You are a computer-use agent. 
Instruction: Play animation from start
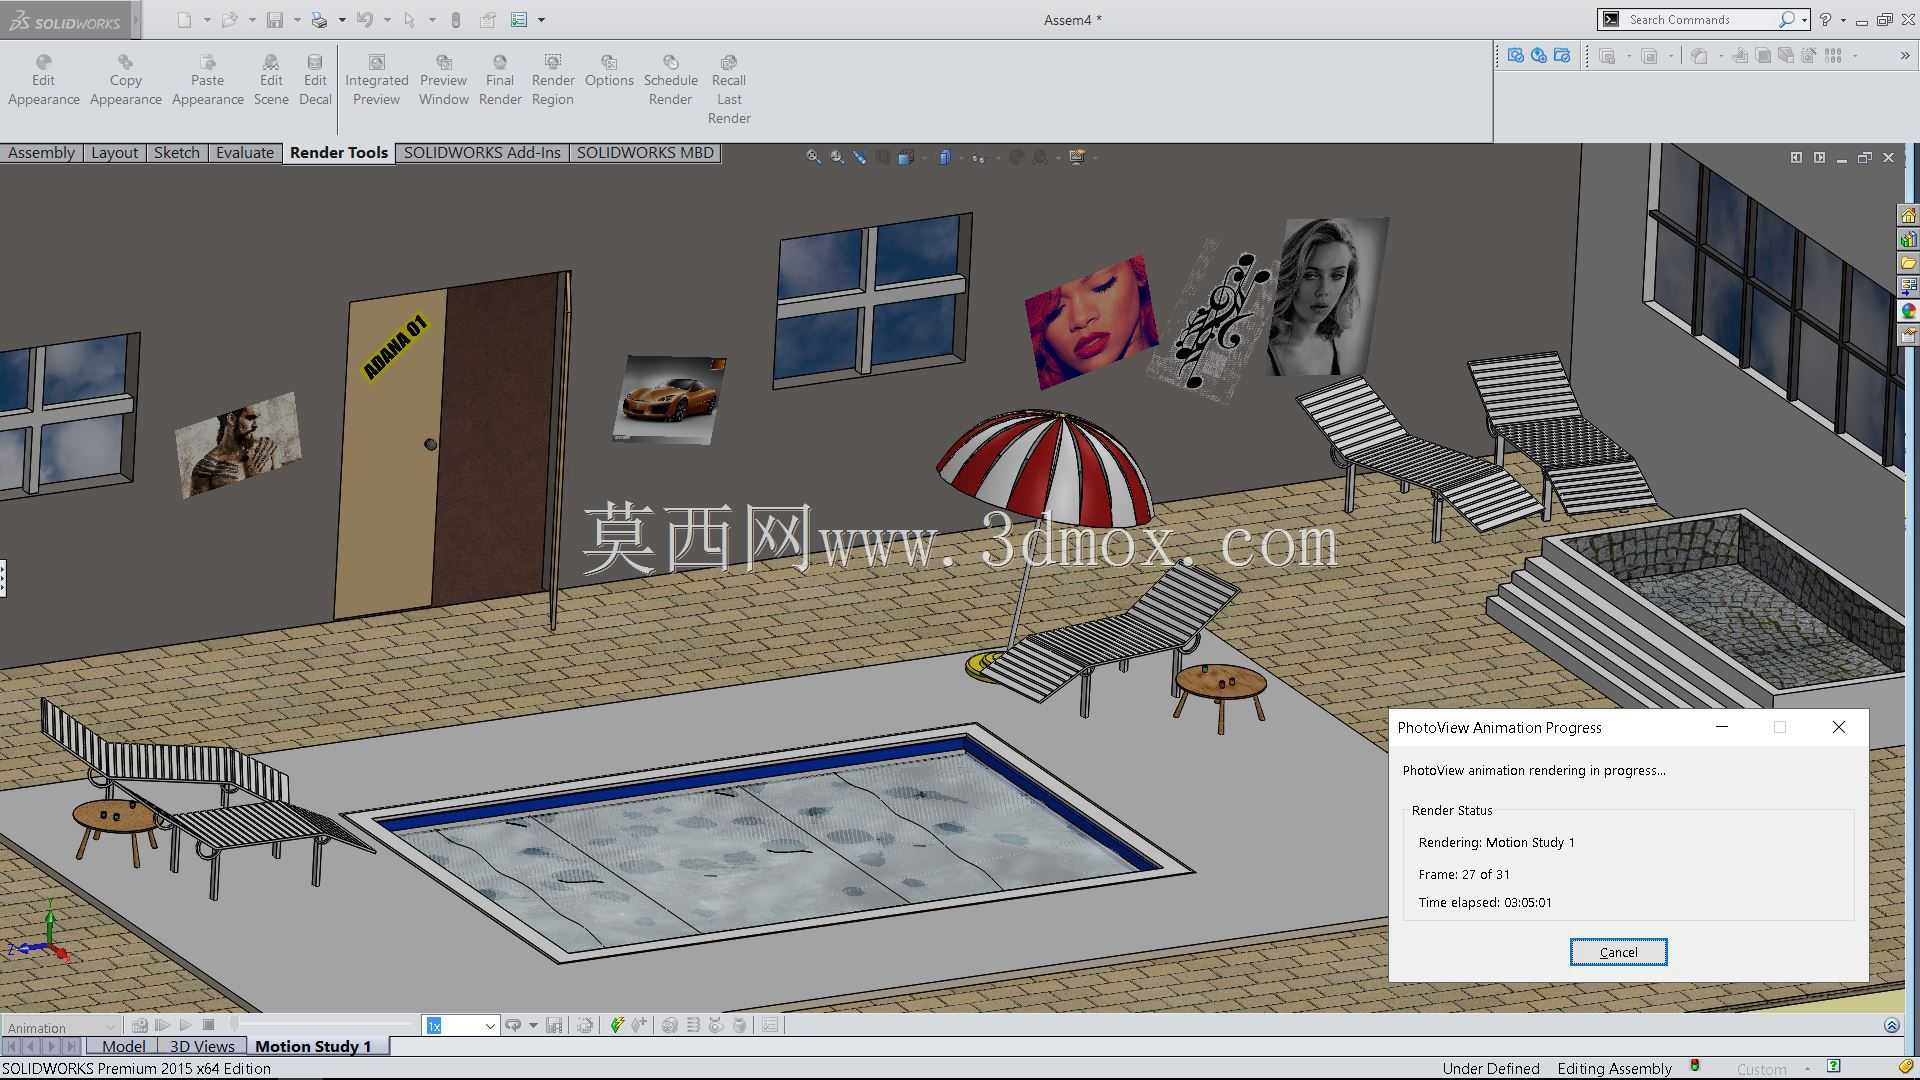(162, 1025)
